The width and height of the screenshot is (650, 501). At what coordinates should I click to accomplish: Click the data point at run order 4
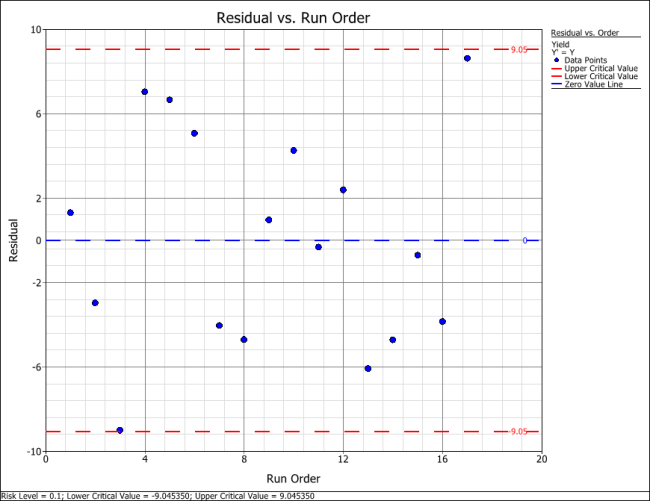click(145, 92)
